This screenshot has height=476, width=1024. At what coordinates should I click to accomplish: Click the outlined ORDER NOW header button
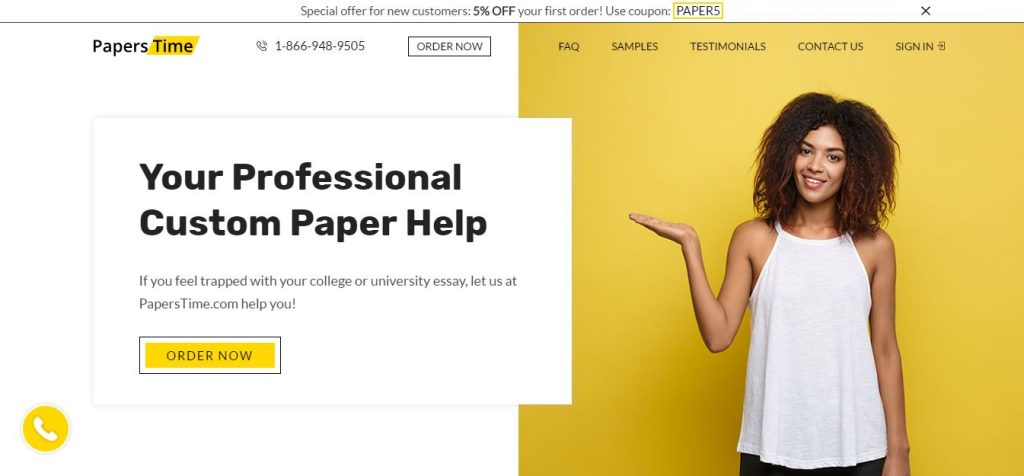click(449, 46)
